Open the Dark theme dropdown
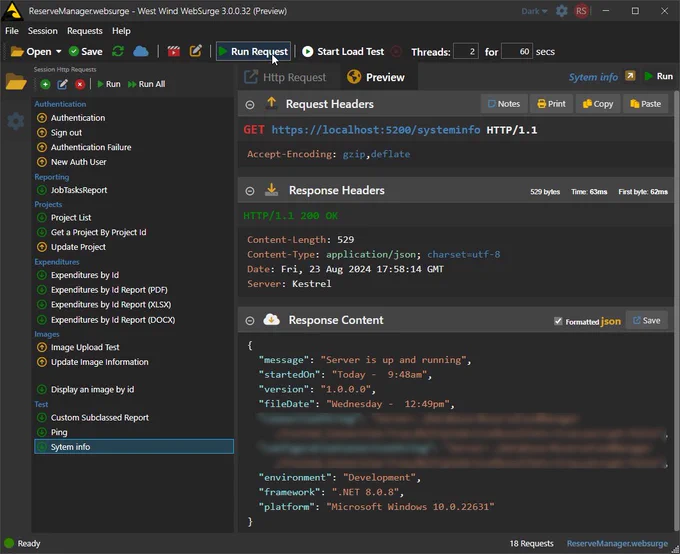 click(x=534, y=11)
